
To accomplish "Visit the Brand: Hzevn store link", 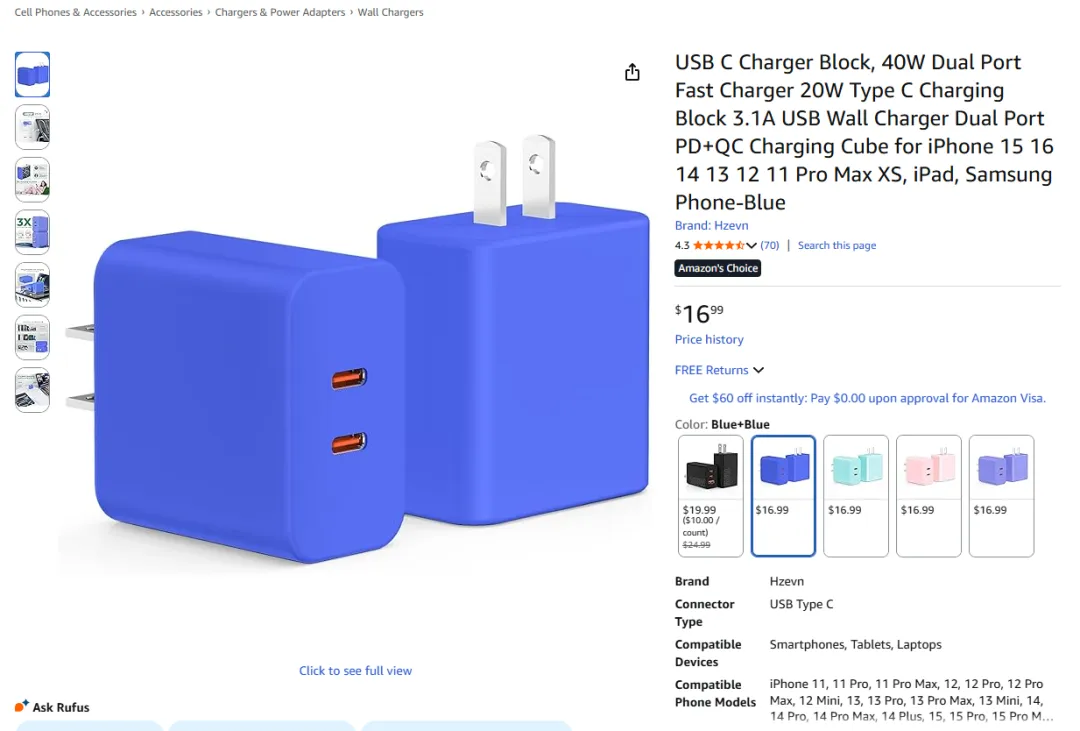I will [712, 225].
